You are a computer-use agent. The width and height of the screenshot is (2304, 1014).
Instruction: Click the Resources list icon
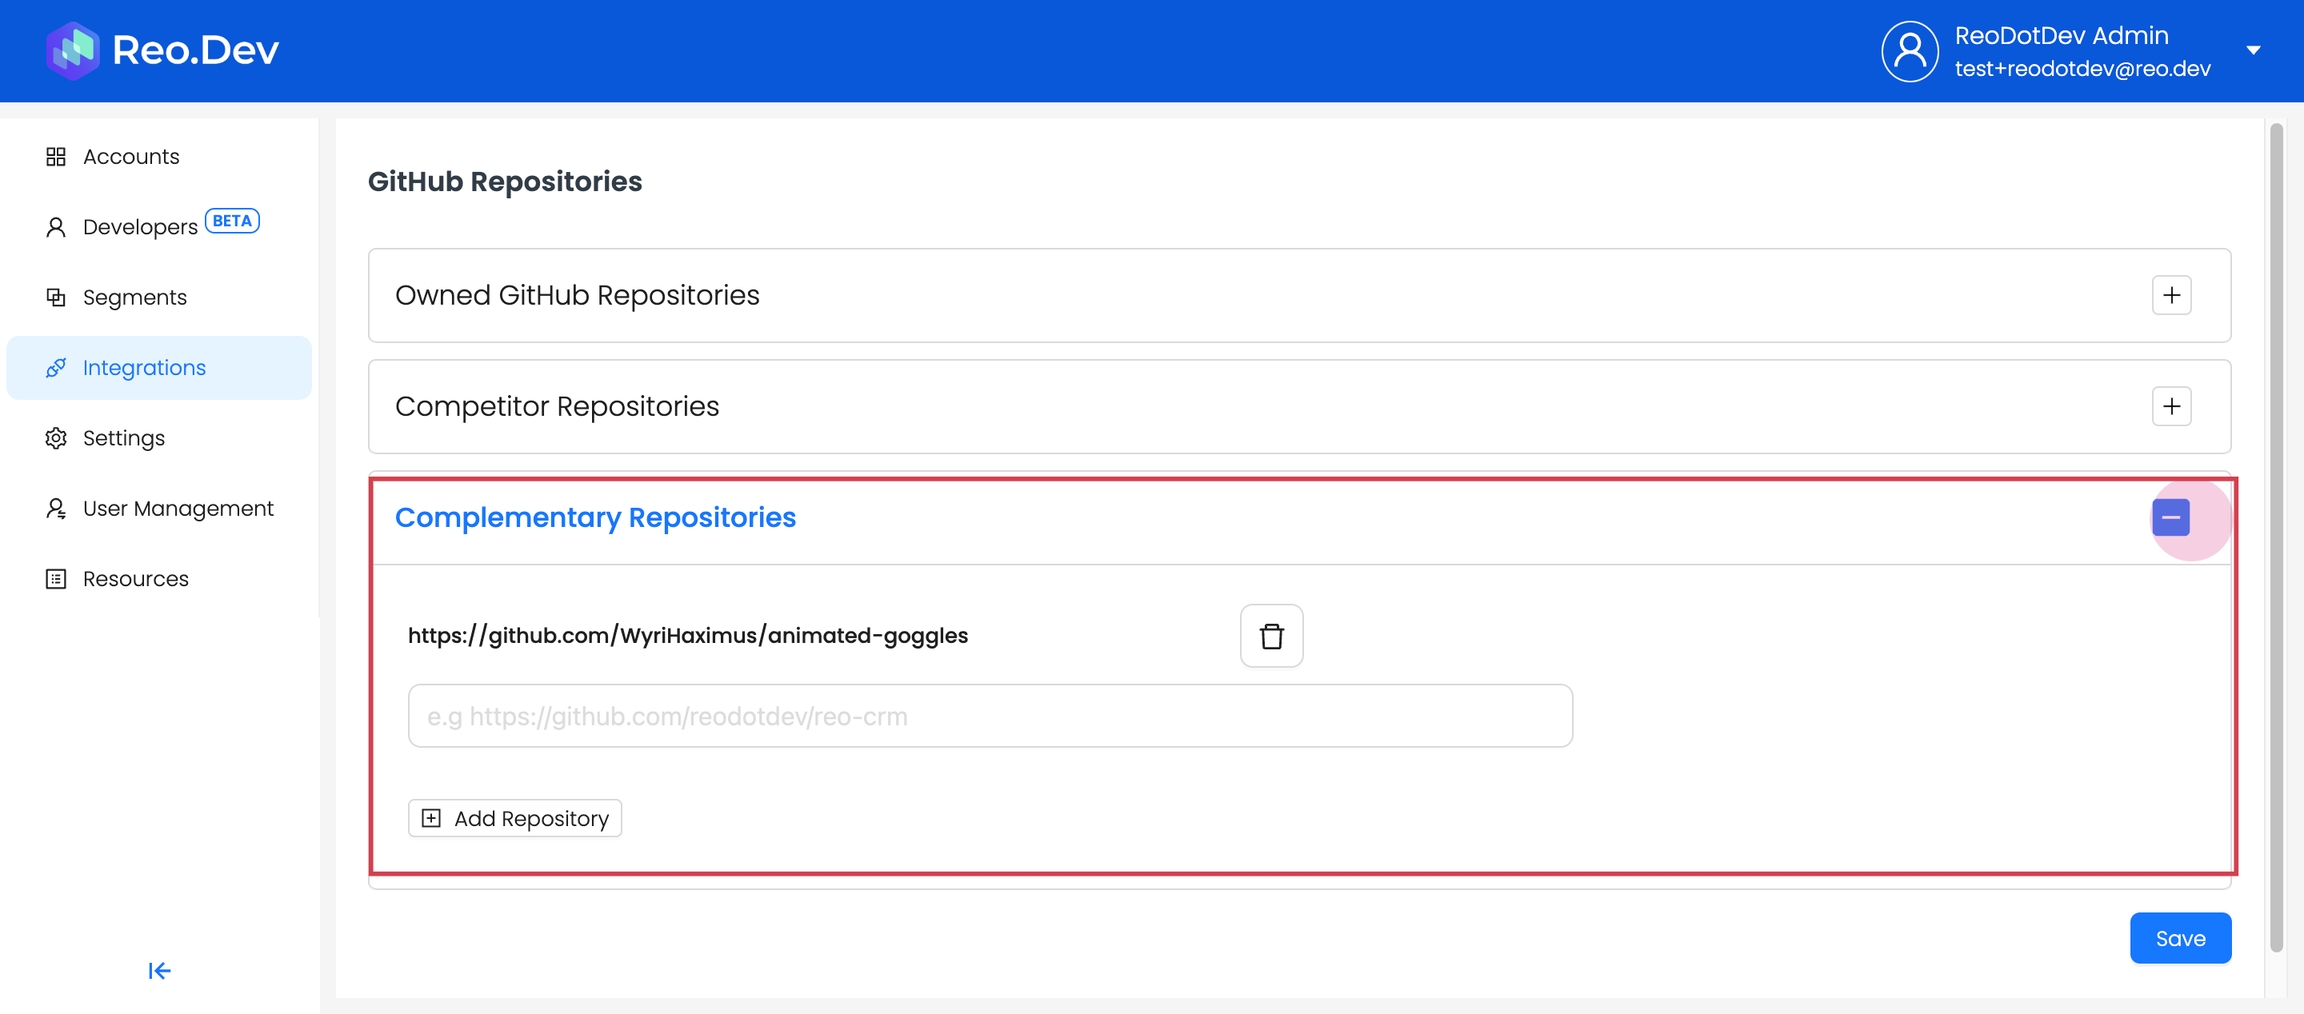(x=56, y=579)
